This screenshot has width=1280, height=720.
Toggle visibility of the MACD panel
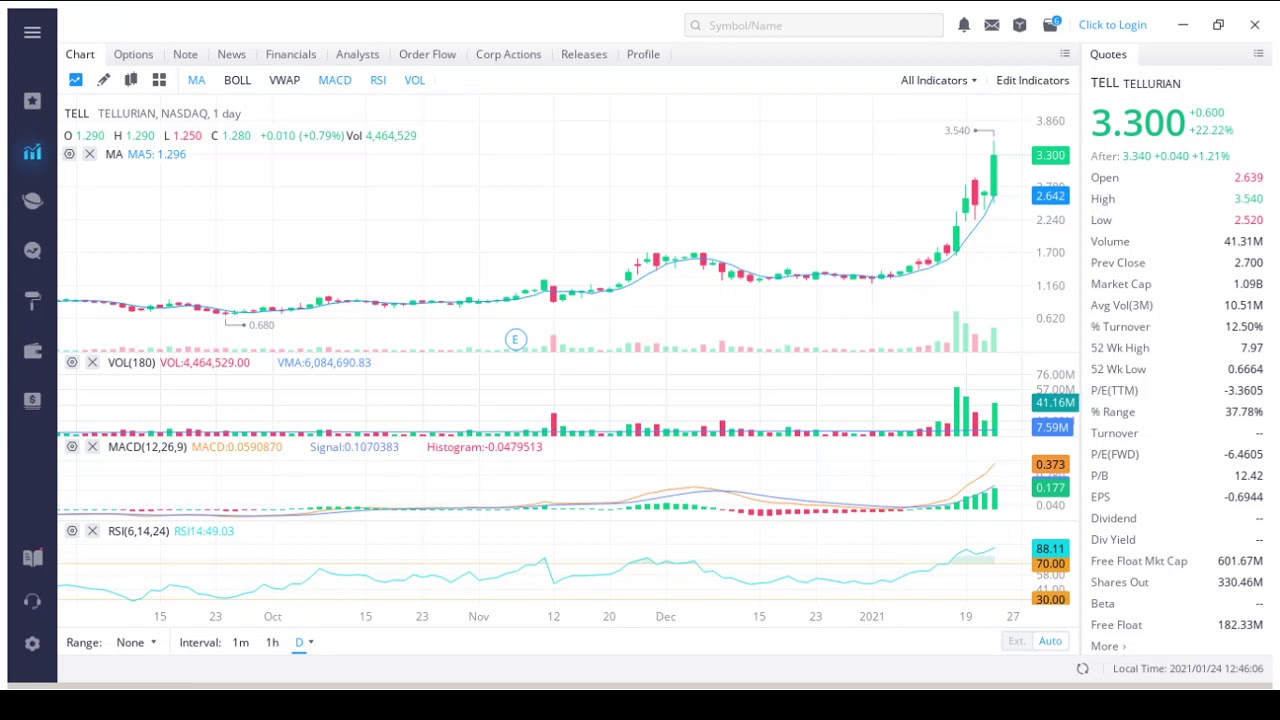coord(72,447)
